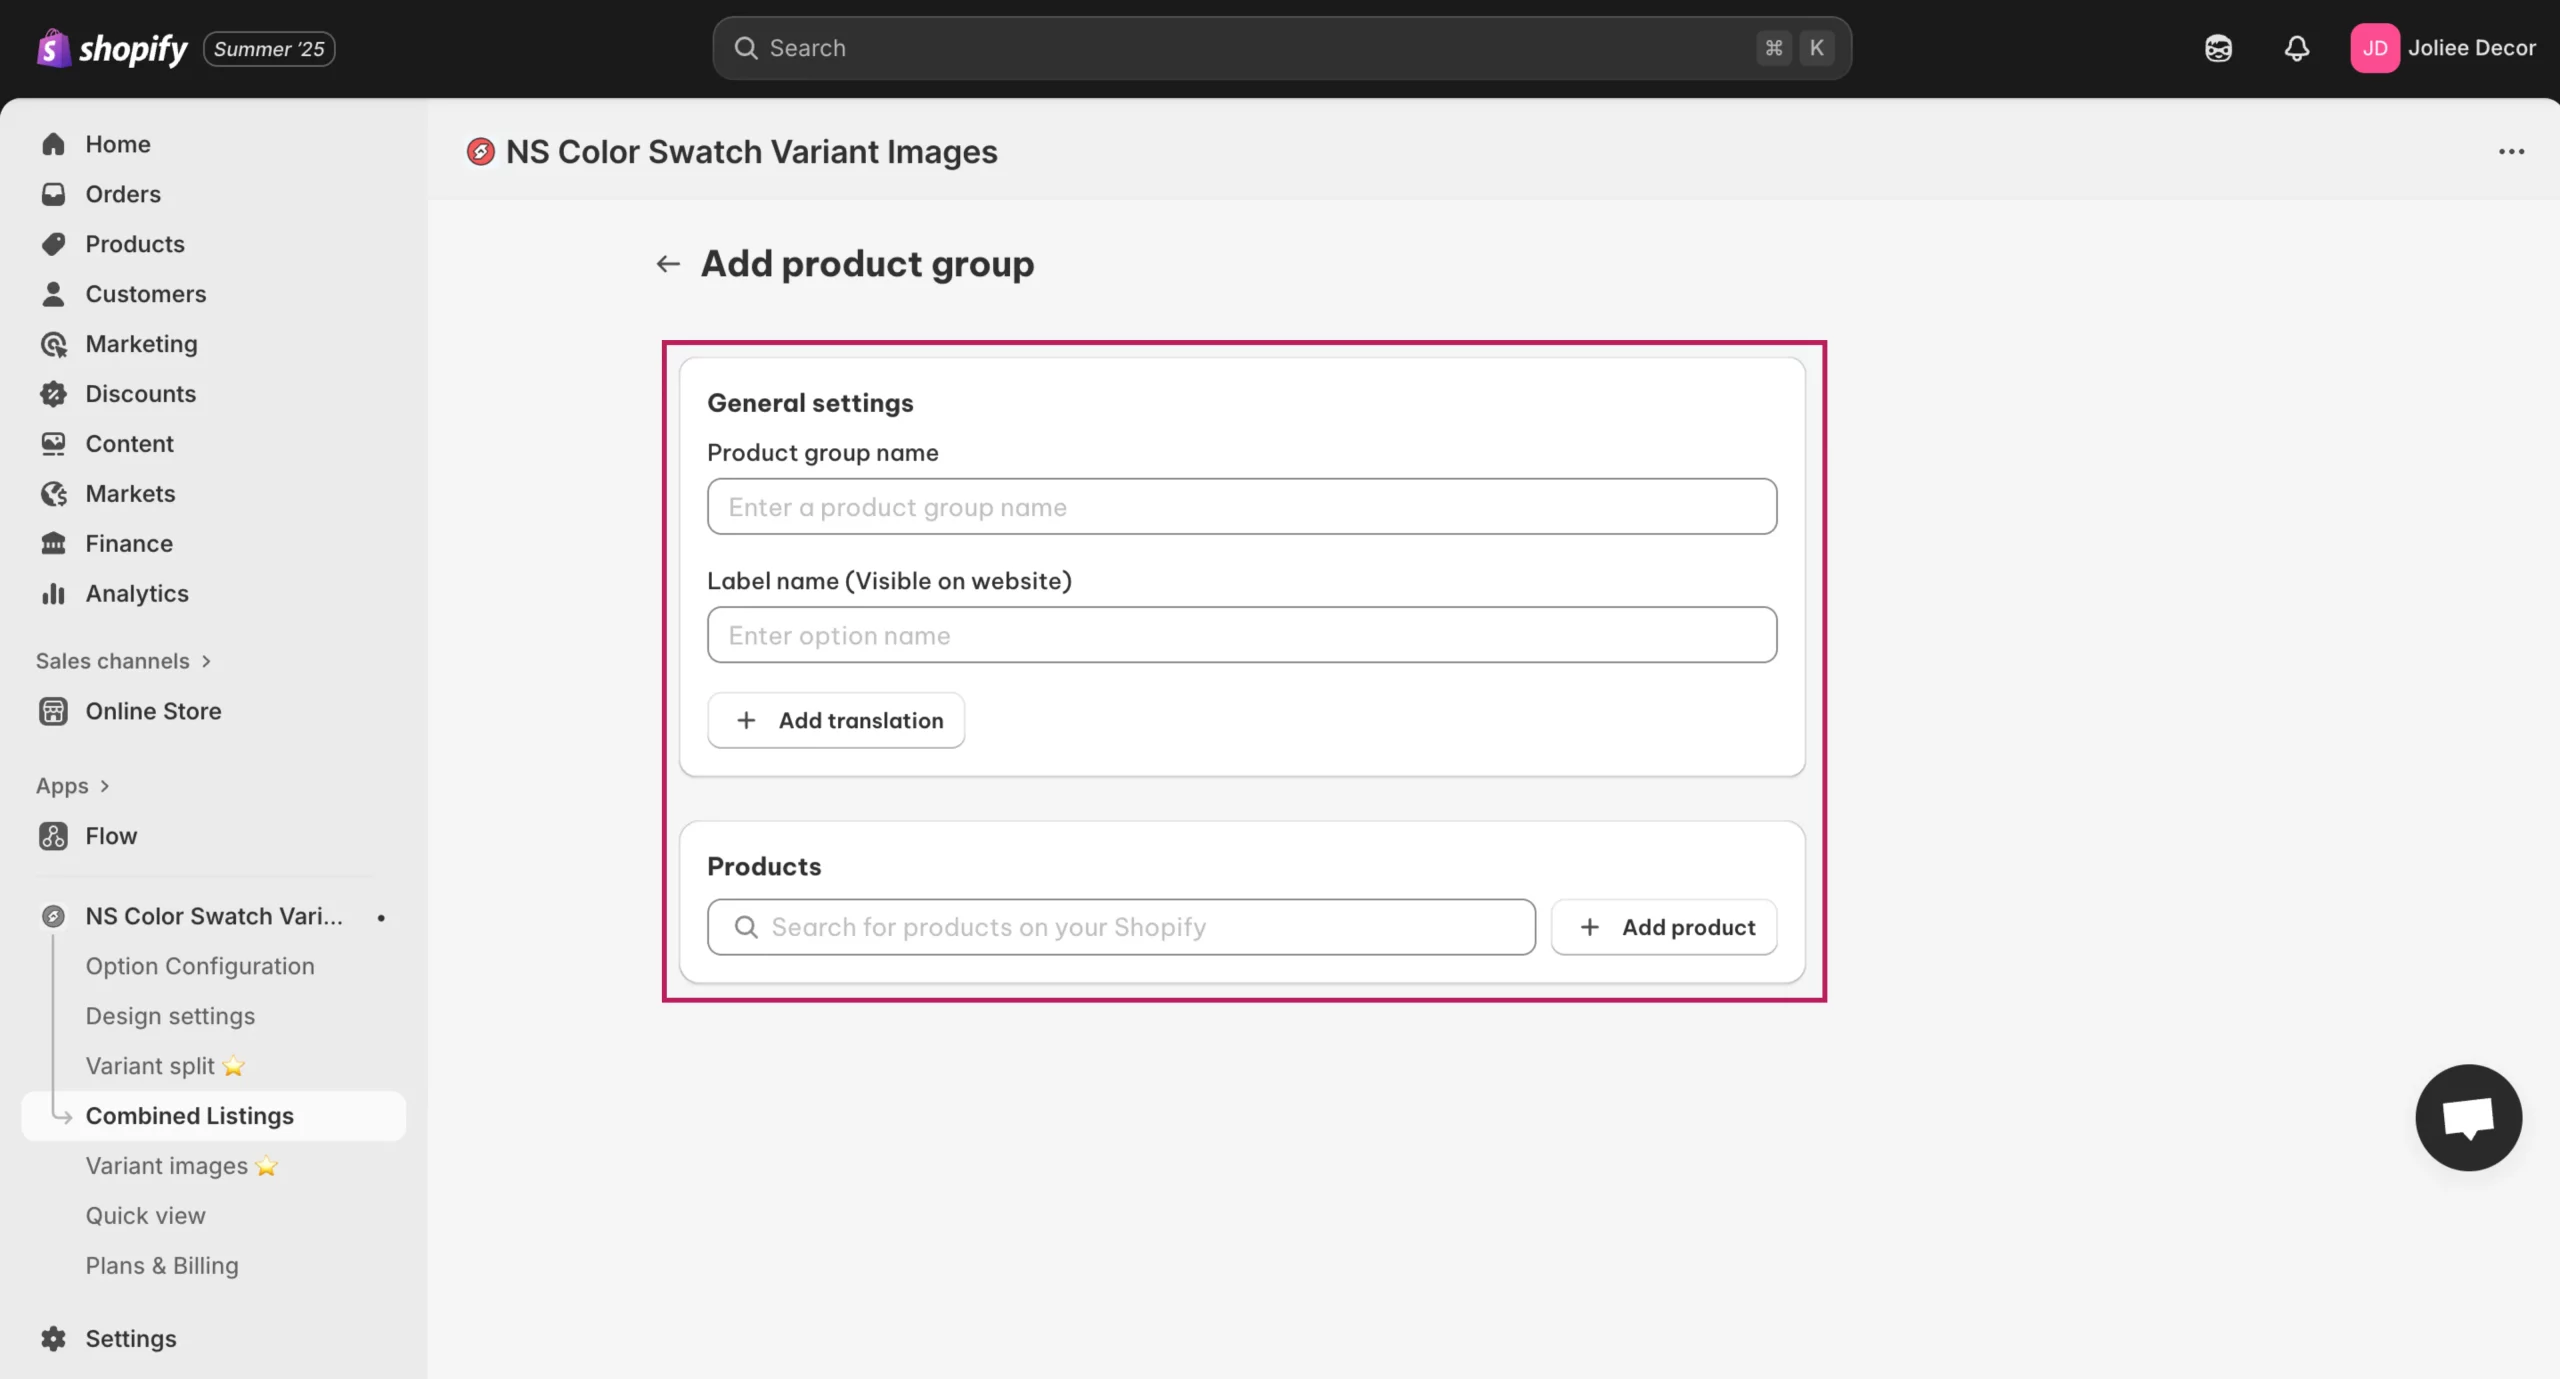Focus the Product group name field
This screenshot has height=1379, width=2560.
1242,507
